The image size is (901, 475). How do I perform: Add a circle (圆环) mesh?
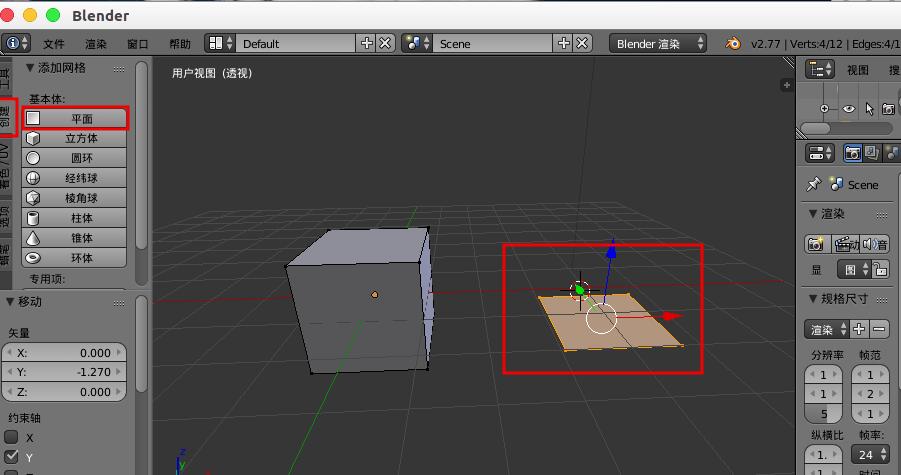point(74,158)
